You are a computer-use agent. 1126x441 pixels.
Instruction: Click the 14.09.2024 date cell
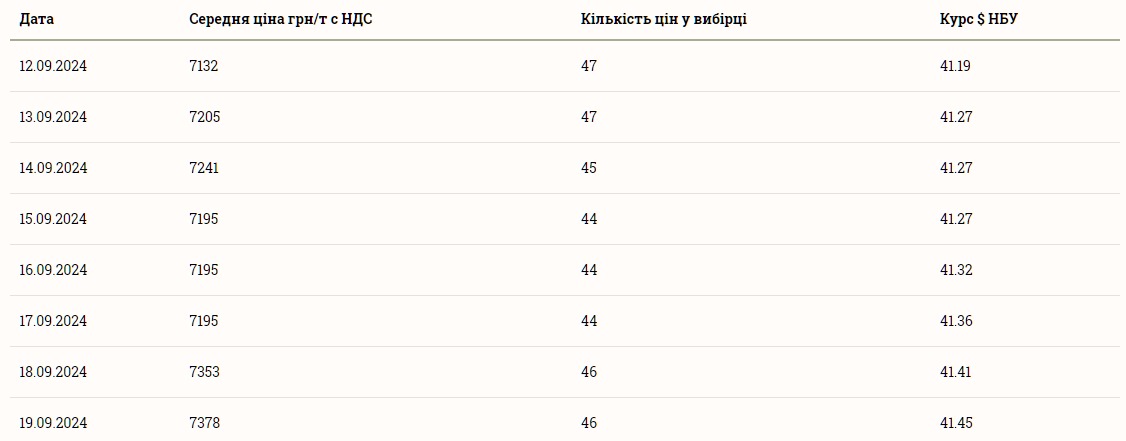point(53,168)
